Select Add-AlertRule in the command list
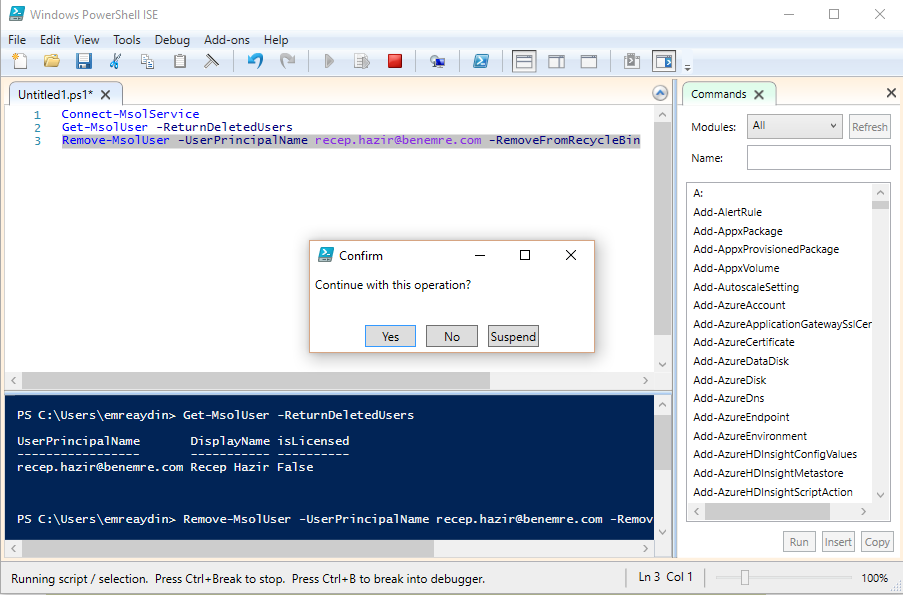903x595 pixels. point(727,212)
